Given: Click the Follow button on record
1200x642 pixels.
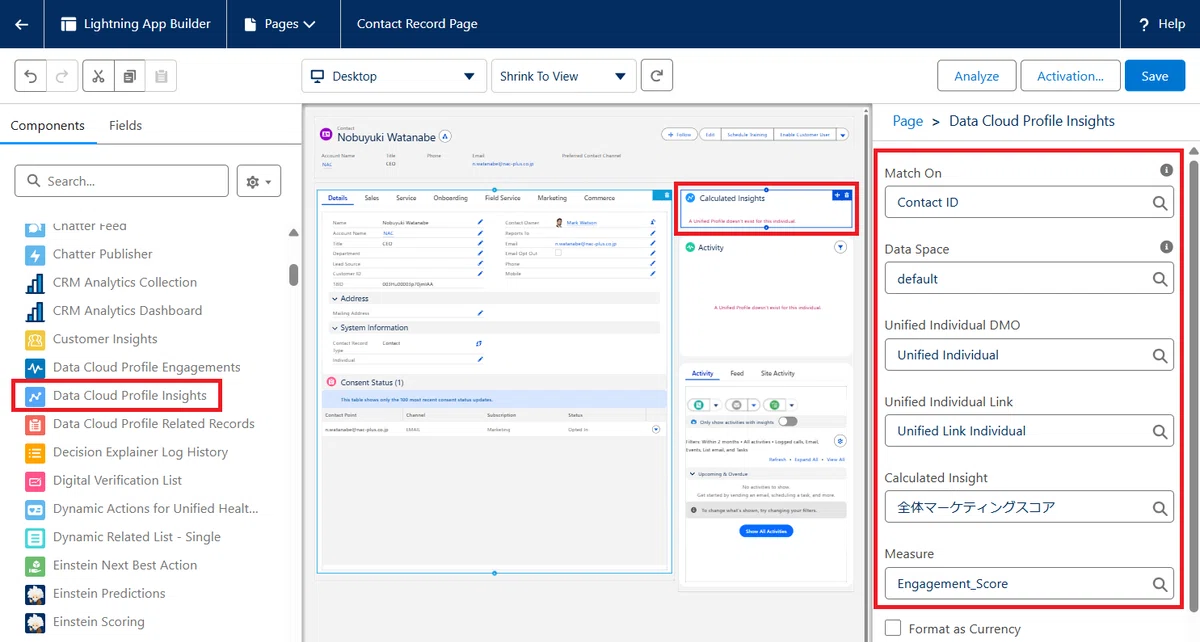Looking at the screenshot, I should click(x=679, y=134).
